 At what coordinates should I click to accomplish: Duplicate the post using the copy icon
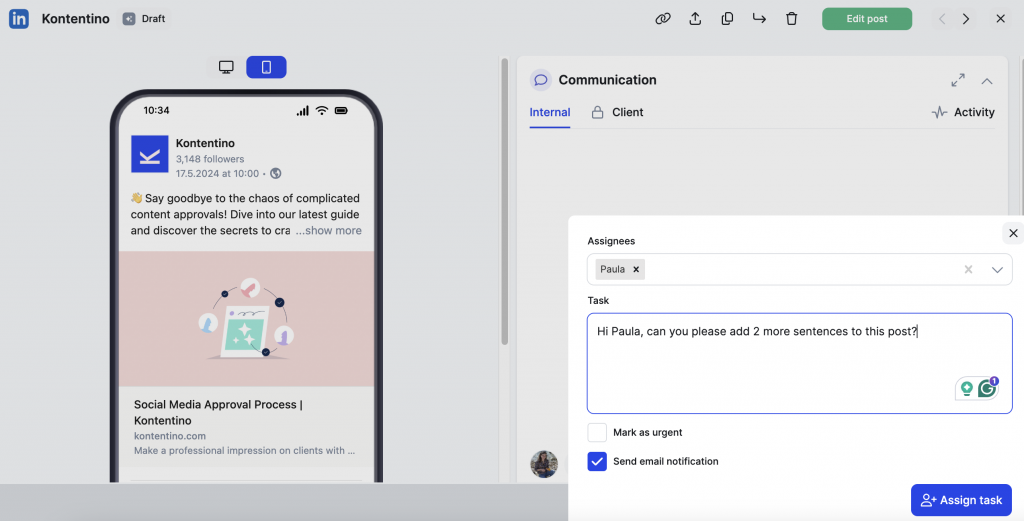pyautogui.click(x=727, y=19)
